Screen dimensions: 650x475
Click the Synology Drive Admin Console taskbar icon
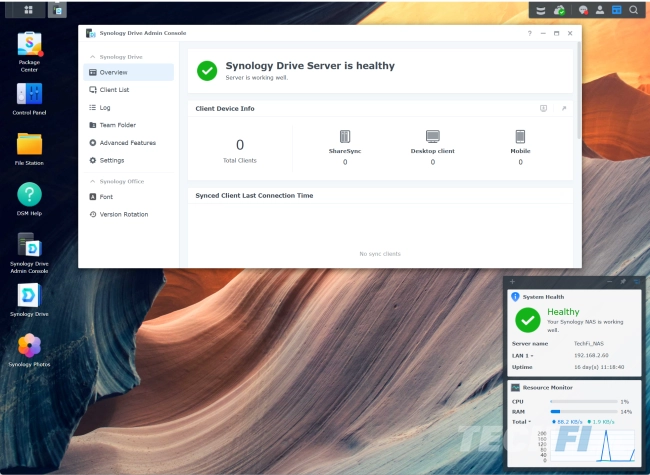(57, 10)
